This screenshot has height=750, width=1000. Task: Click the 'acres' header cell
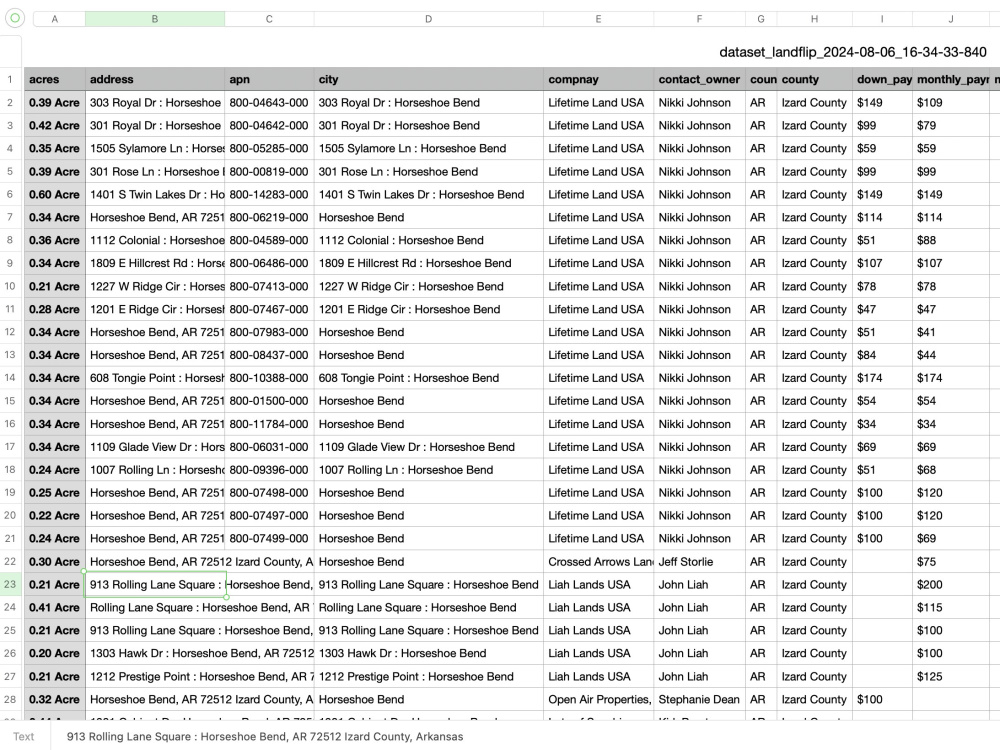click(x=55, y=80)
